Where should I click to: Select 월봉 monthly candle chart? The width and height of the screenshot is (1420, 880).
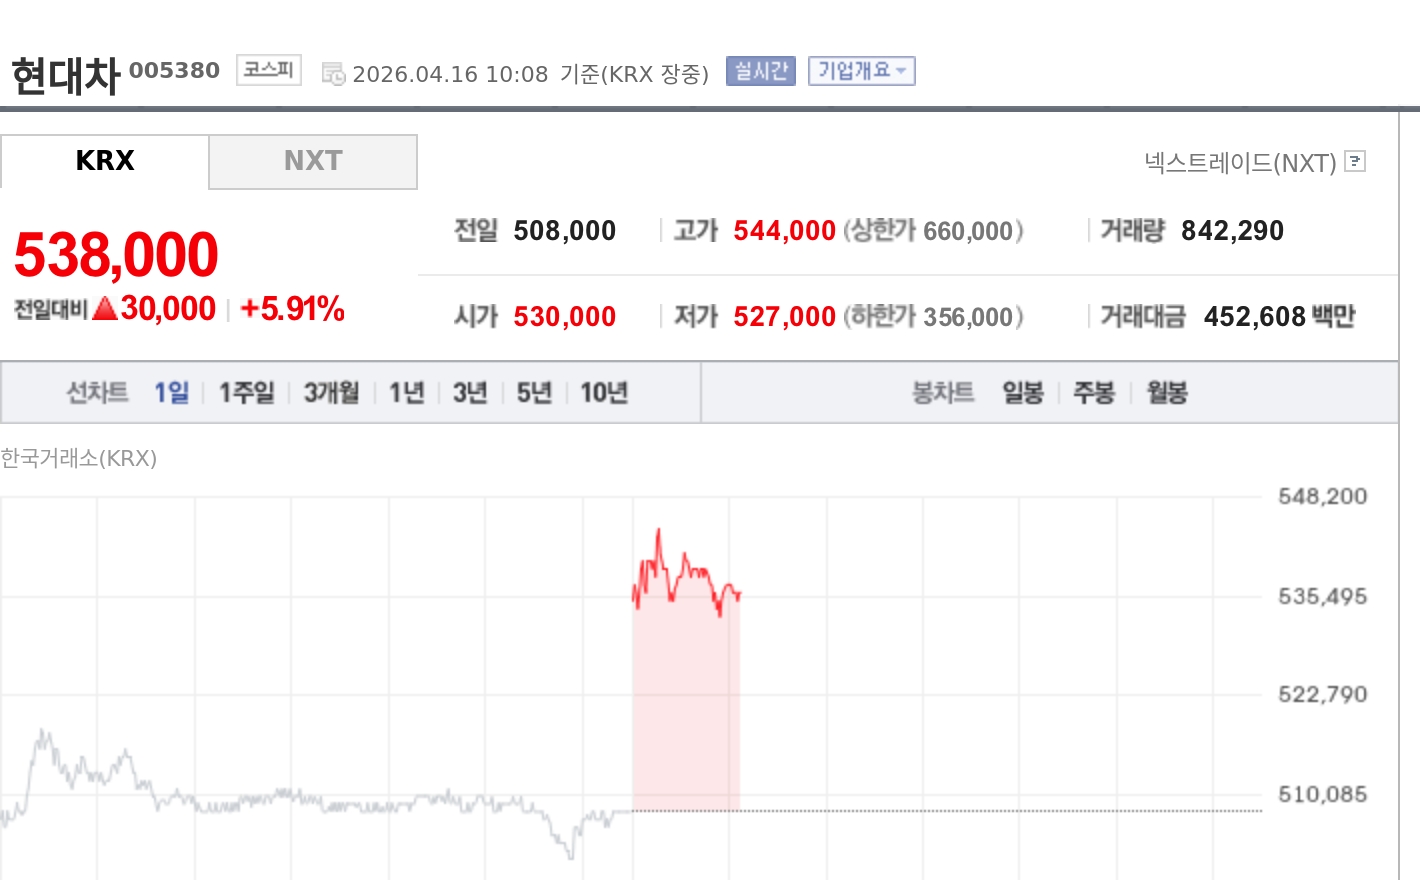[1165, 393]
